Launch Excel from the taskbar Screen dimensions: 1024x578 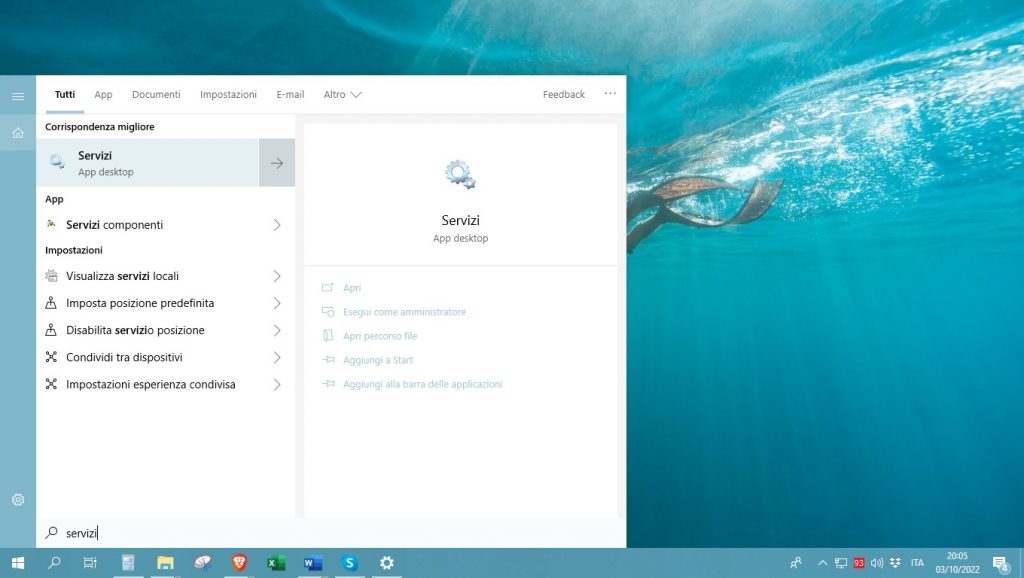click(274, 563)
